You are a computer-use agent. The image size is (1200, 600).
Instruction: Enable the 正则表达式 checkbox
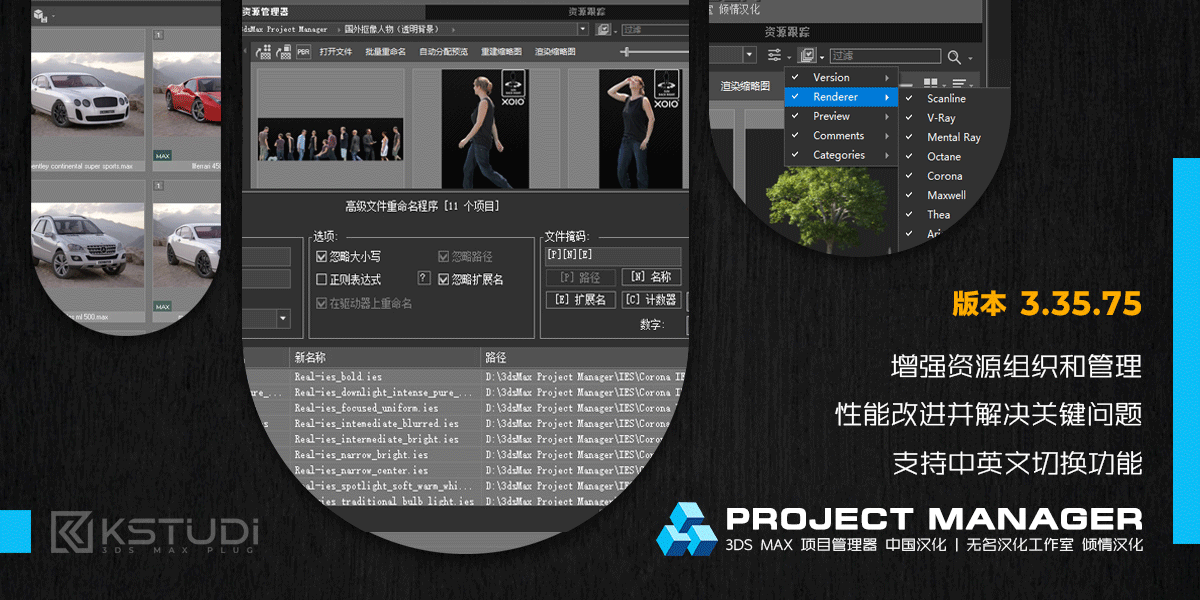[x=321, y=279]
